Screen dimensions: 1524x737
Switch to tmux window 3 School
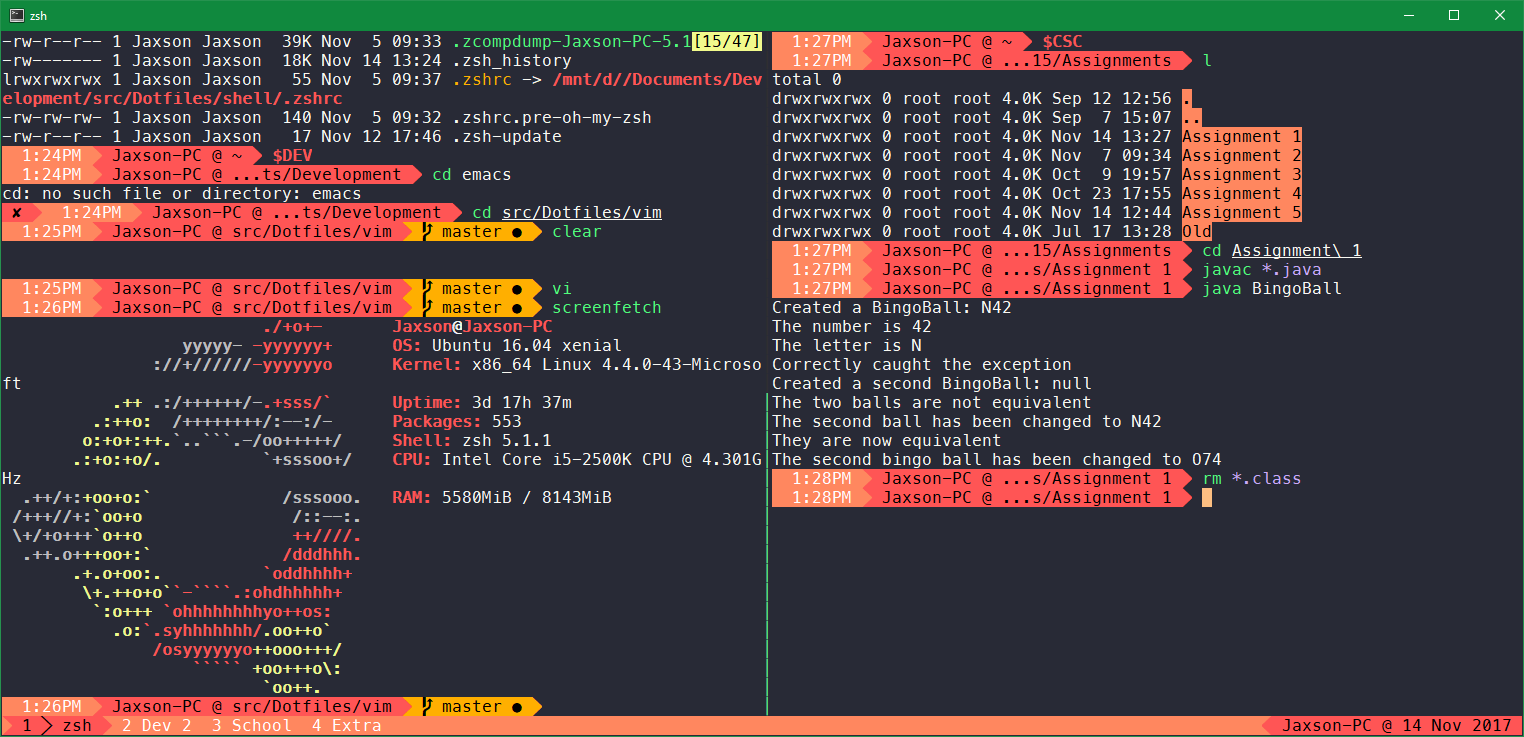251,726
